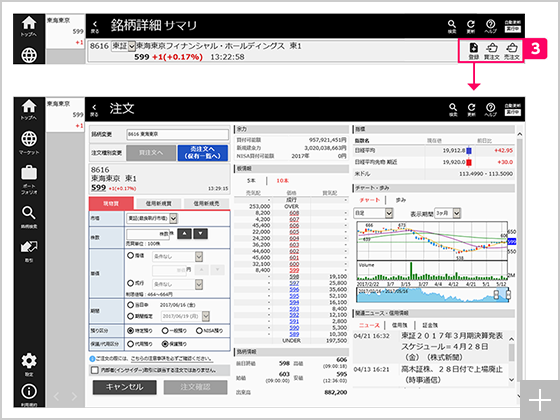560x420 pixels.
Task: Toggle auto-update icon in 銘柄詳細 サマリ header
Action: [x=512, y=26]
